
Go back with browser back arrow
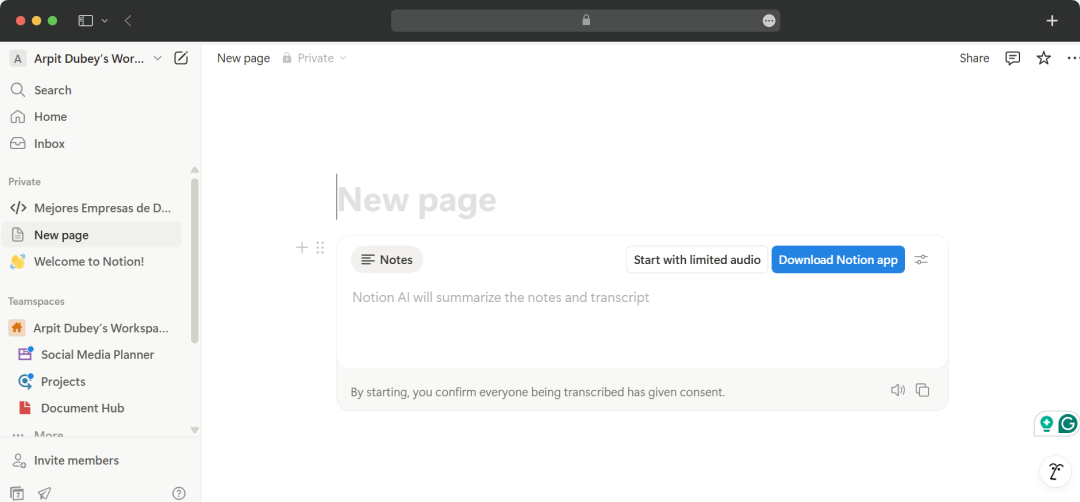click(128, 21)
